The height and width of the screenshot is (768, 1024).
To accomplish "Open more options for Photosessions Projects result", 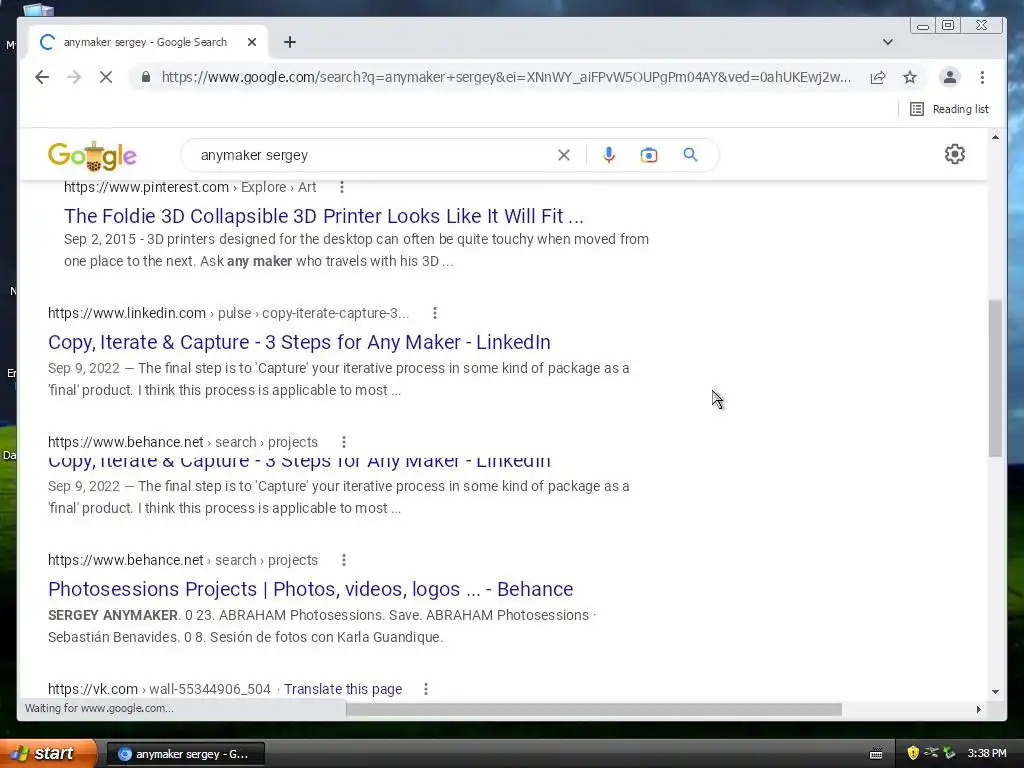I will (344, 560).
